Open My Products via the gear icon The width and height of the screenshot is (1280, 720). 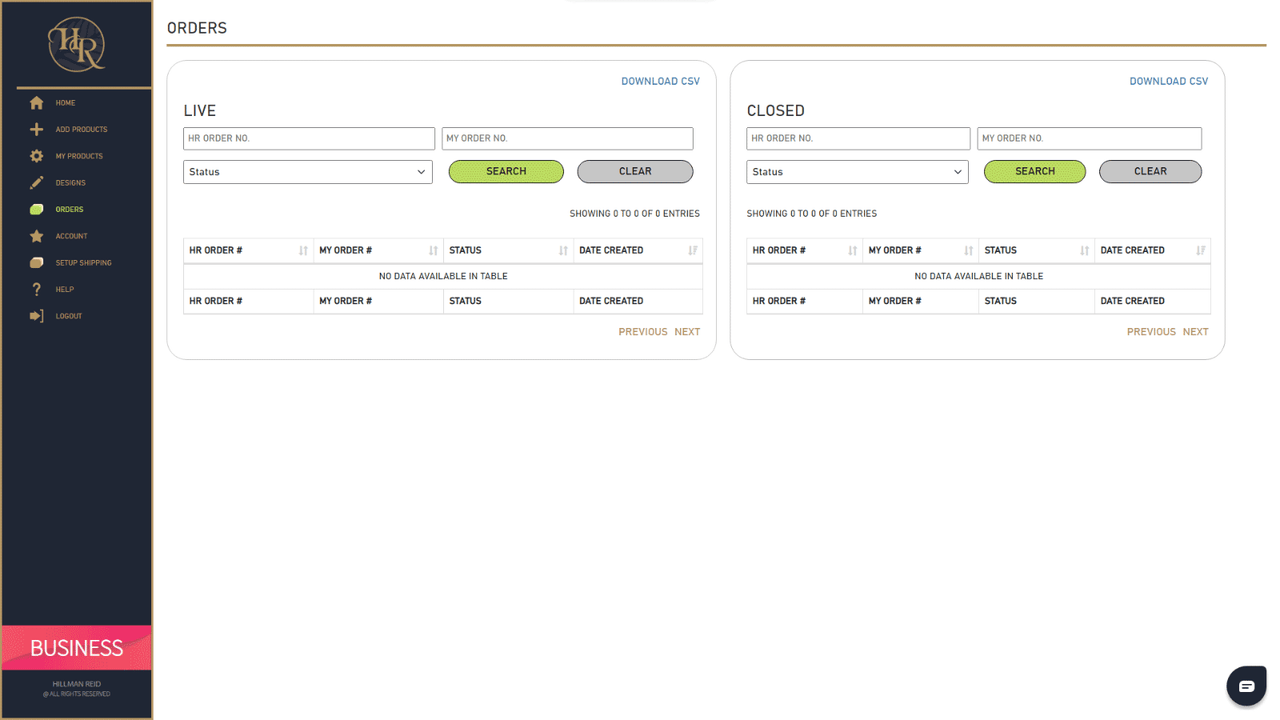point(37,155)
